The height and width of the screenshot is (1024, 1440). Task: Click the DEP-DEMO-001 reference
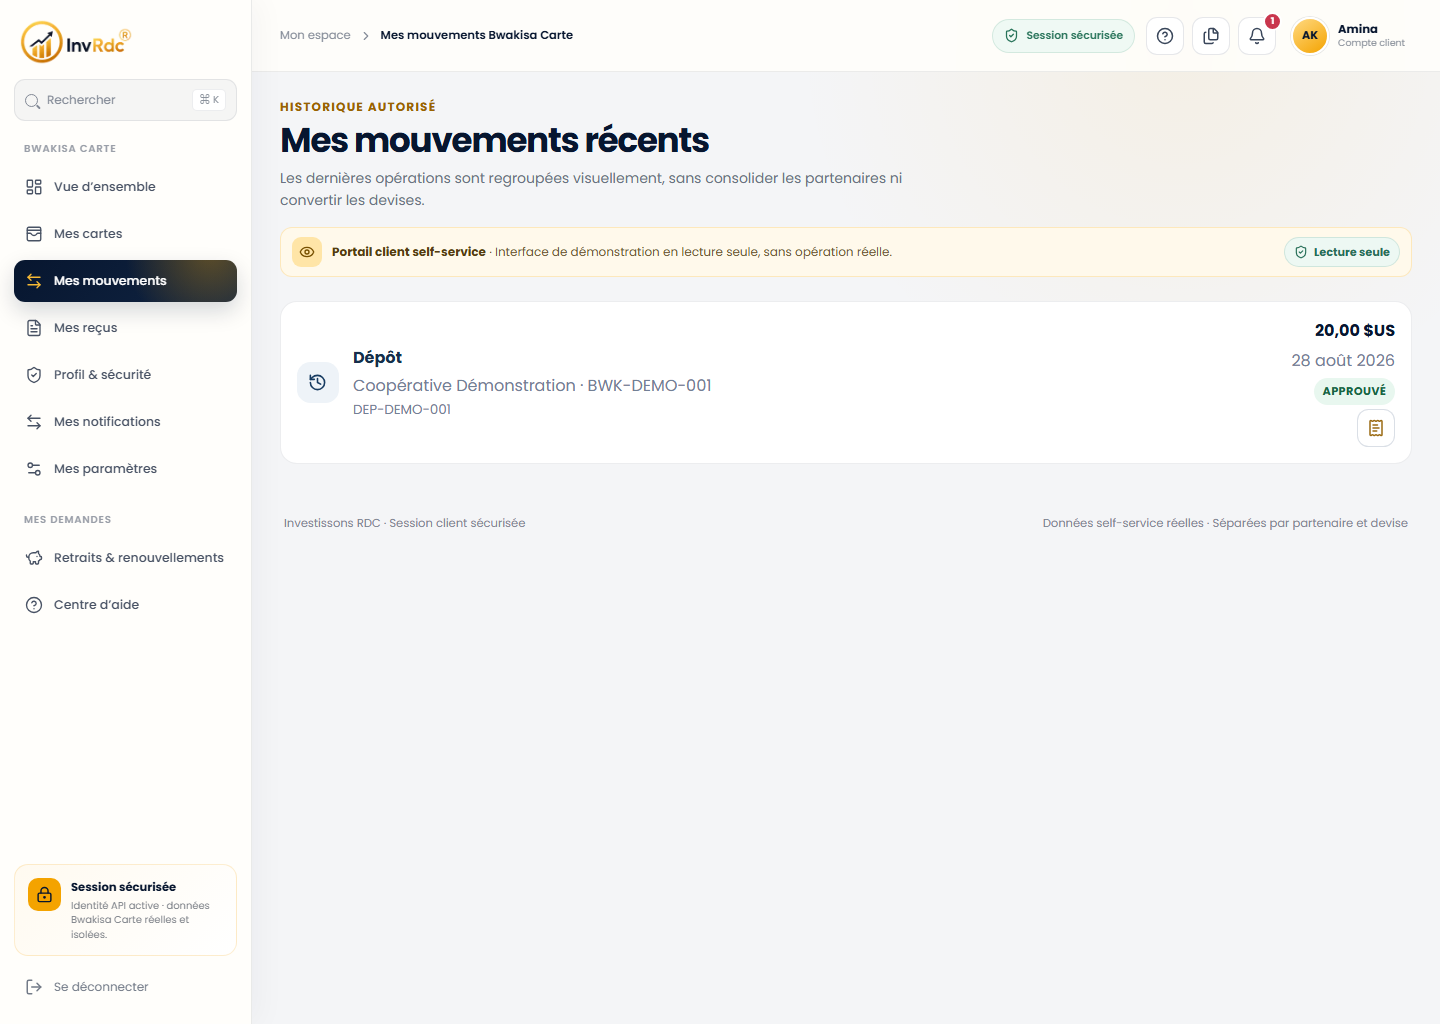402,410
